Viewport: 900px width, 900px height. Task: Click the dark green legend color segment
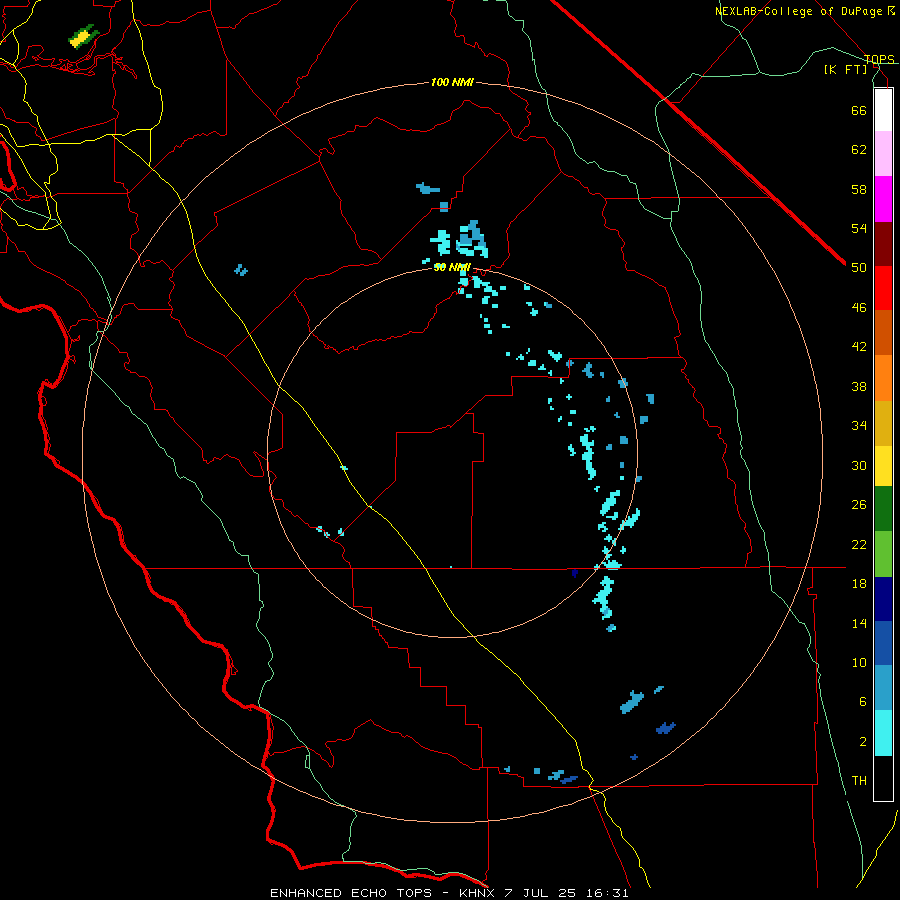coord(883,509)
